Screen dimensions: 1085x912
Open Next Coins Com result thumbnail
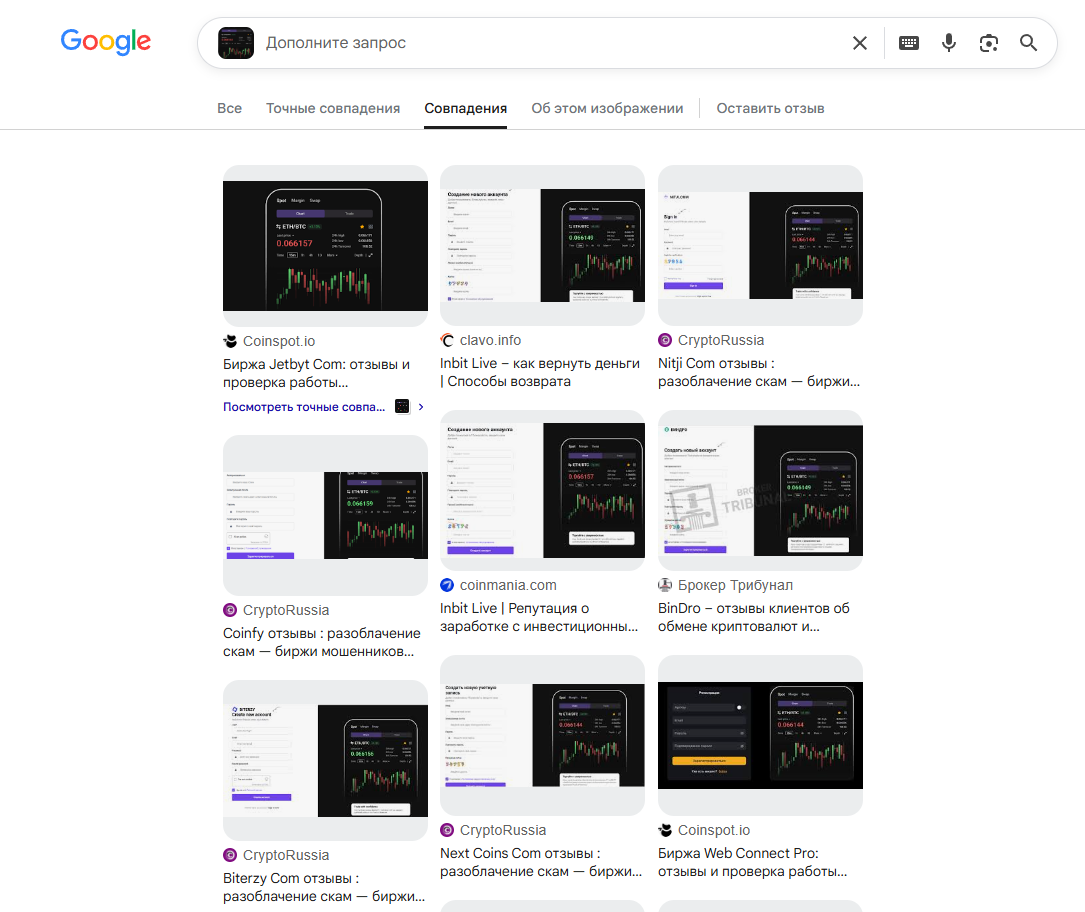(x=542, y=736)
